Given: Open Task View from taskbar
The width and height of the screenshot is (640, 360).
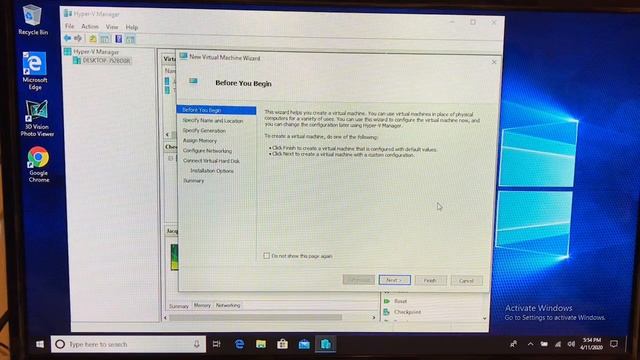Looking at the screenshot, I should pos(217,344).
